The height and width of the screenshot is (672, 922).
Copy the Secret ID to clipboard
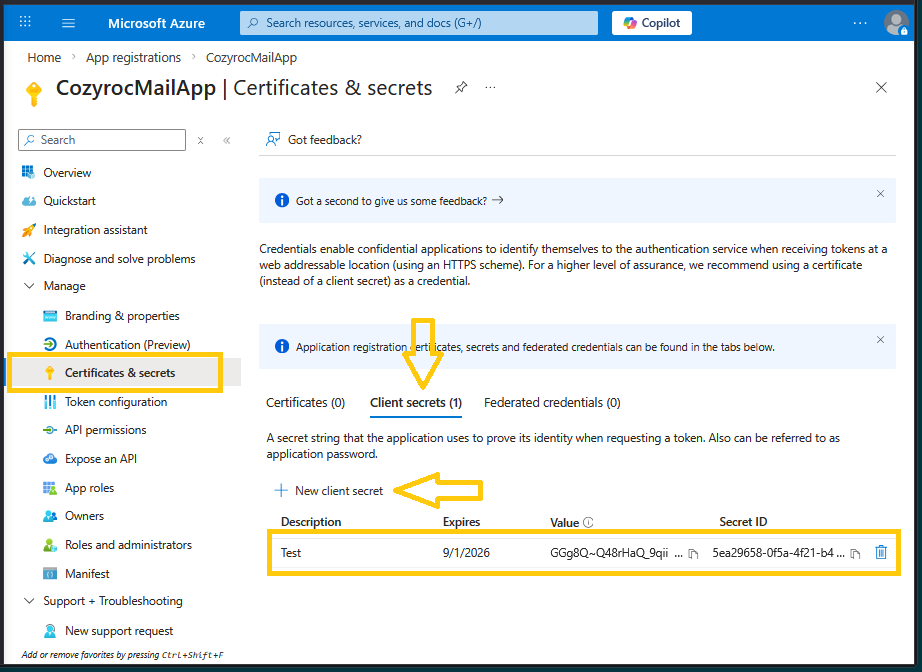(855, 553)
